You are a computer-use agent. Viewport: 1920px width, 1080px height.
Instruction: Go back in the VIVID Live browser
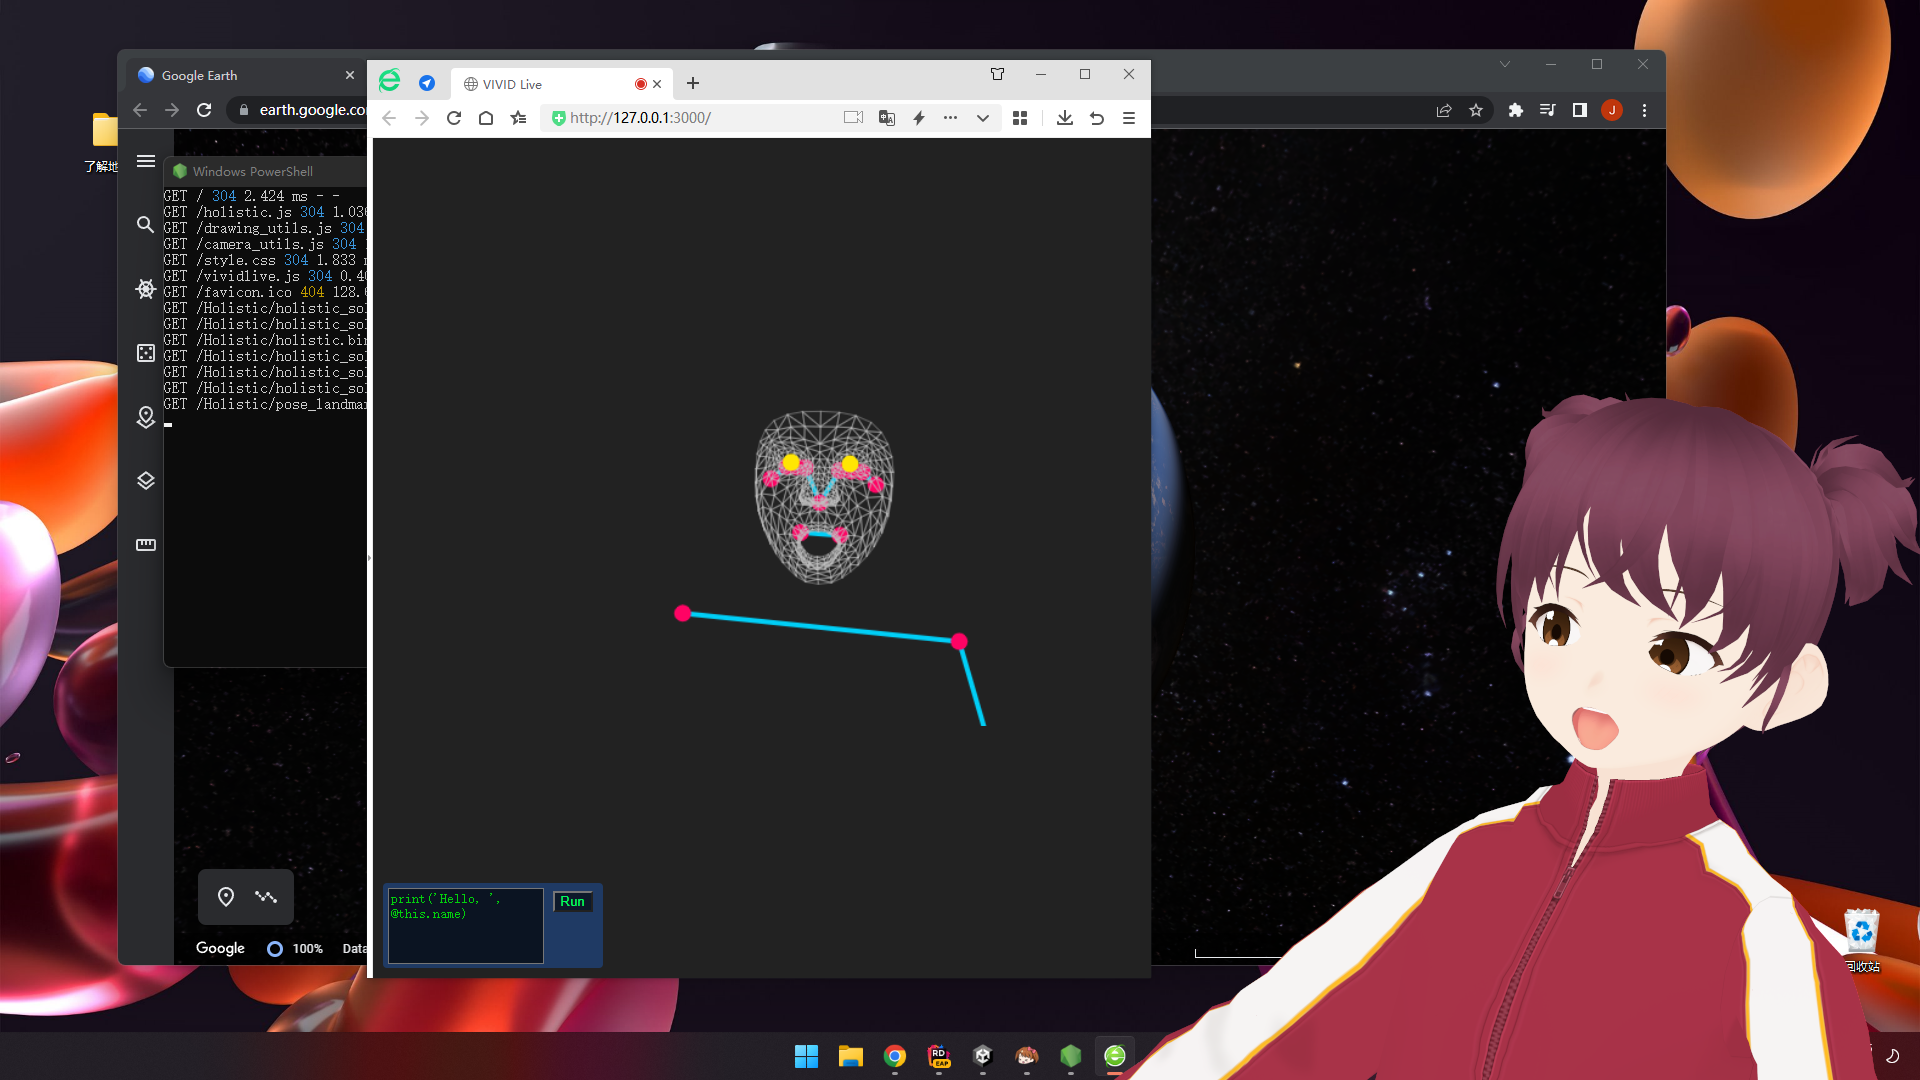click(x=389, y=118)
